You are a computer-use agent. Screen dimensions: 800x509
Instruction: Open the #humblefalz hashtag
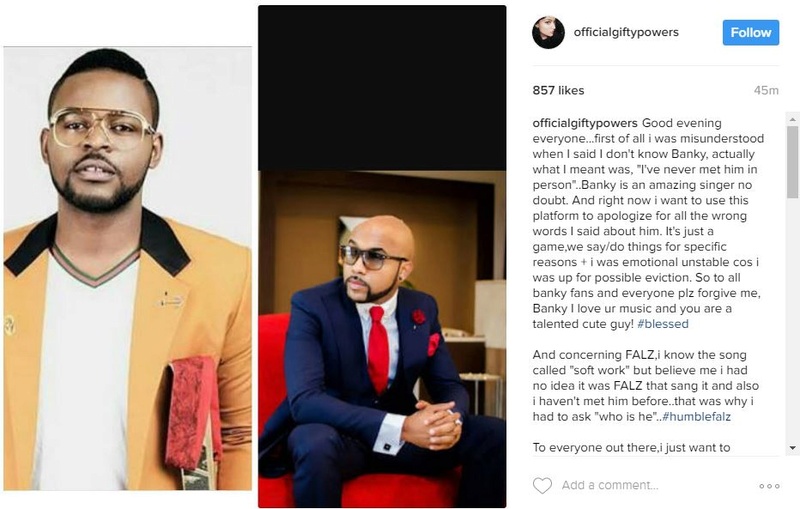(x=696, y=417)
